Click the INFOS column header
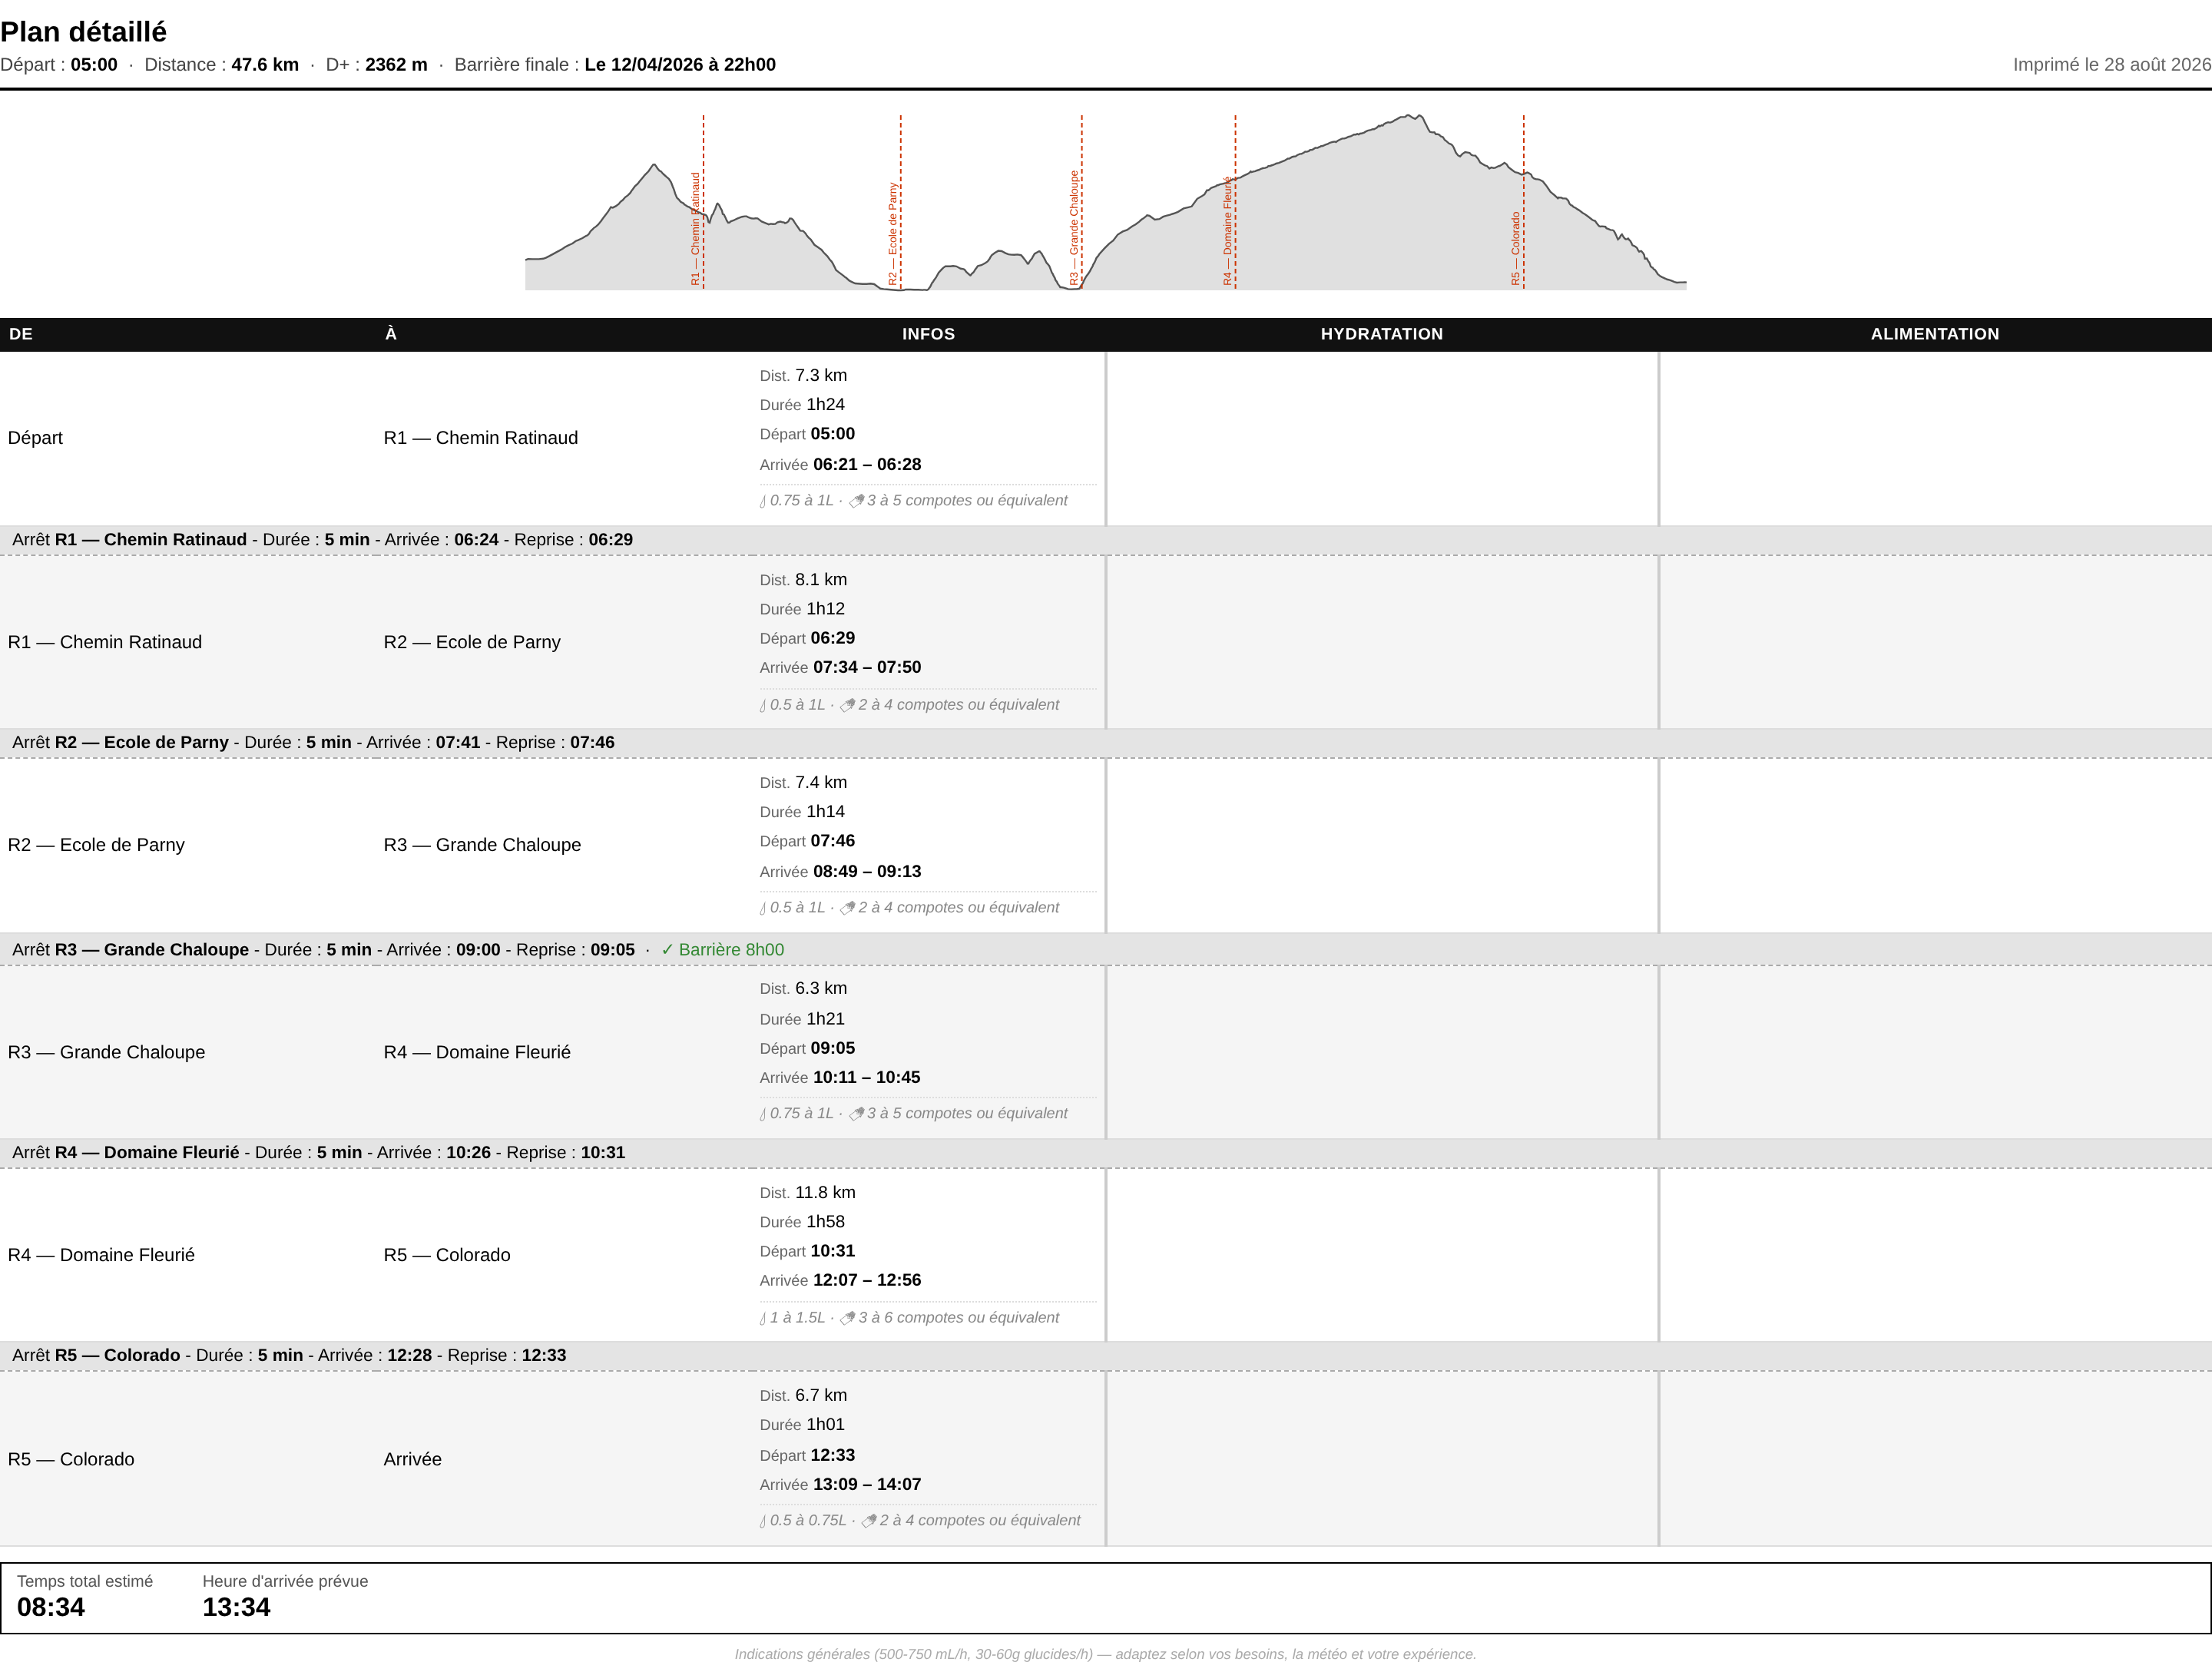The width and height of the screenshot is (2212, 1662). 928,334
